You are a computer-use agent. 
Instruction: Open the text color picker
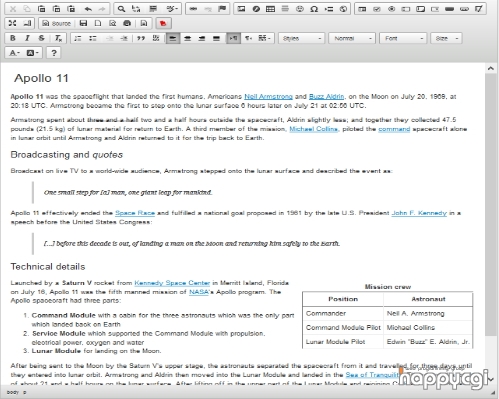point(15,53)
